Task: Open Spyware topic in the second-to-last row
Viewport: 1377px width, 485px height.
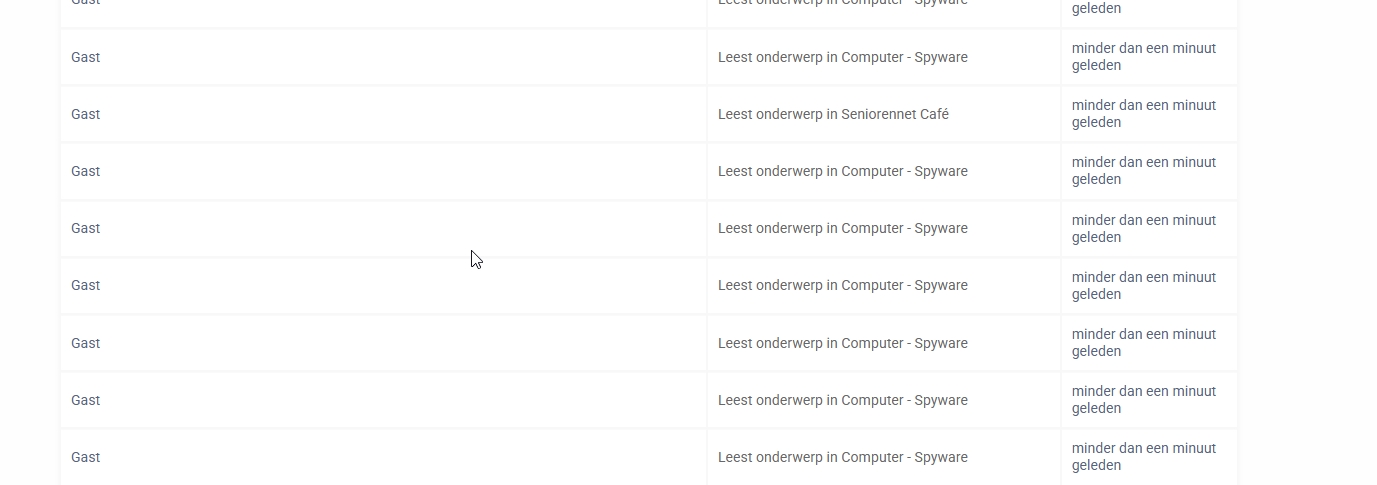Action: (x=842, y=400)
